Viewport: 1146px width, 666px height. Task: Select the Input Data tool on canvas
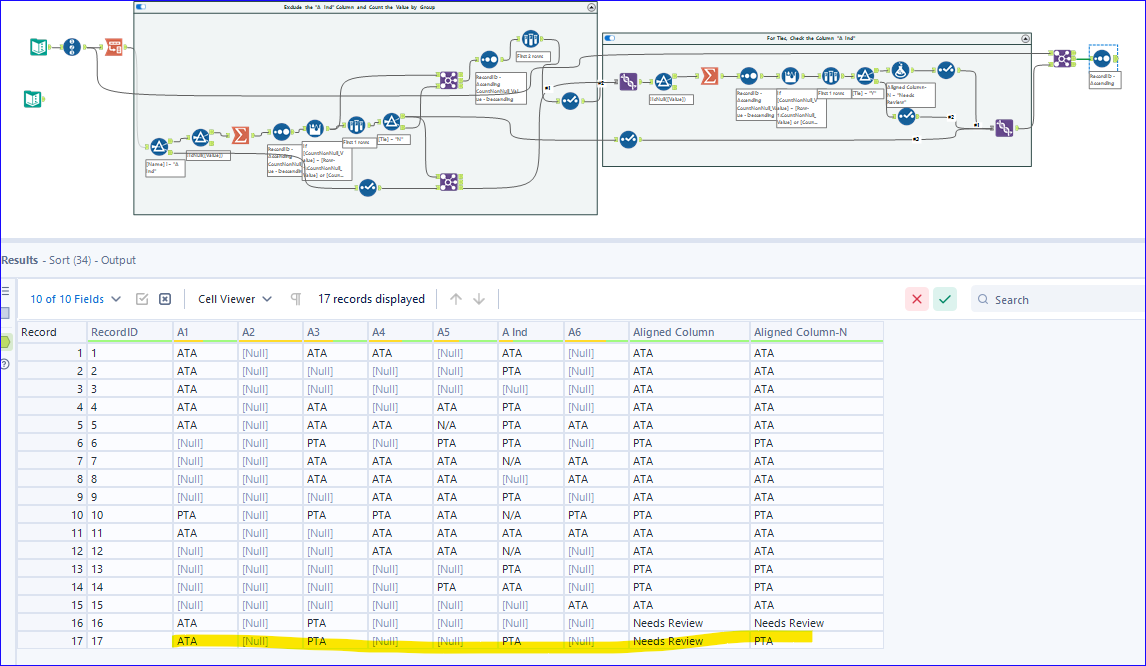click(x=39, y=46)
